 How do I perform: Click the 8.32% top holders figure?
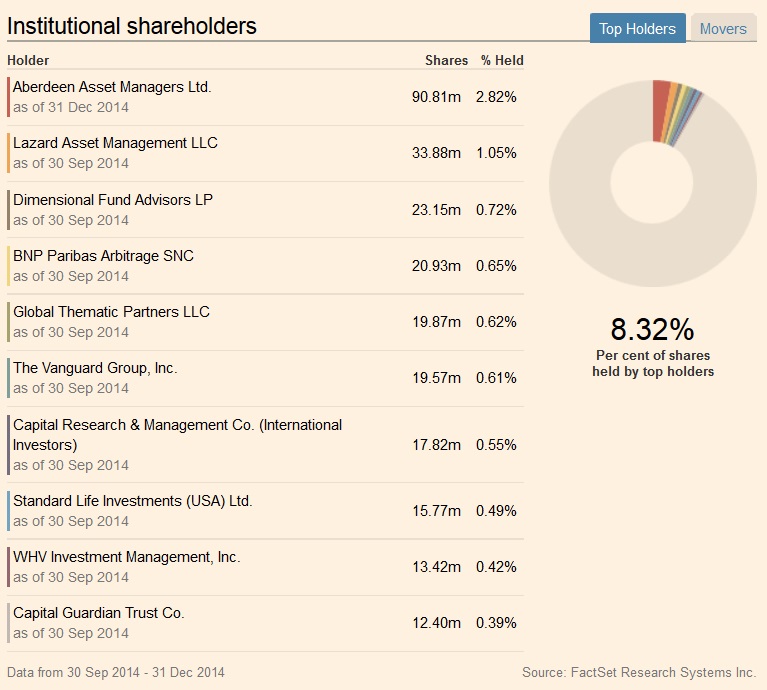point(652,329)
